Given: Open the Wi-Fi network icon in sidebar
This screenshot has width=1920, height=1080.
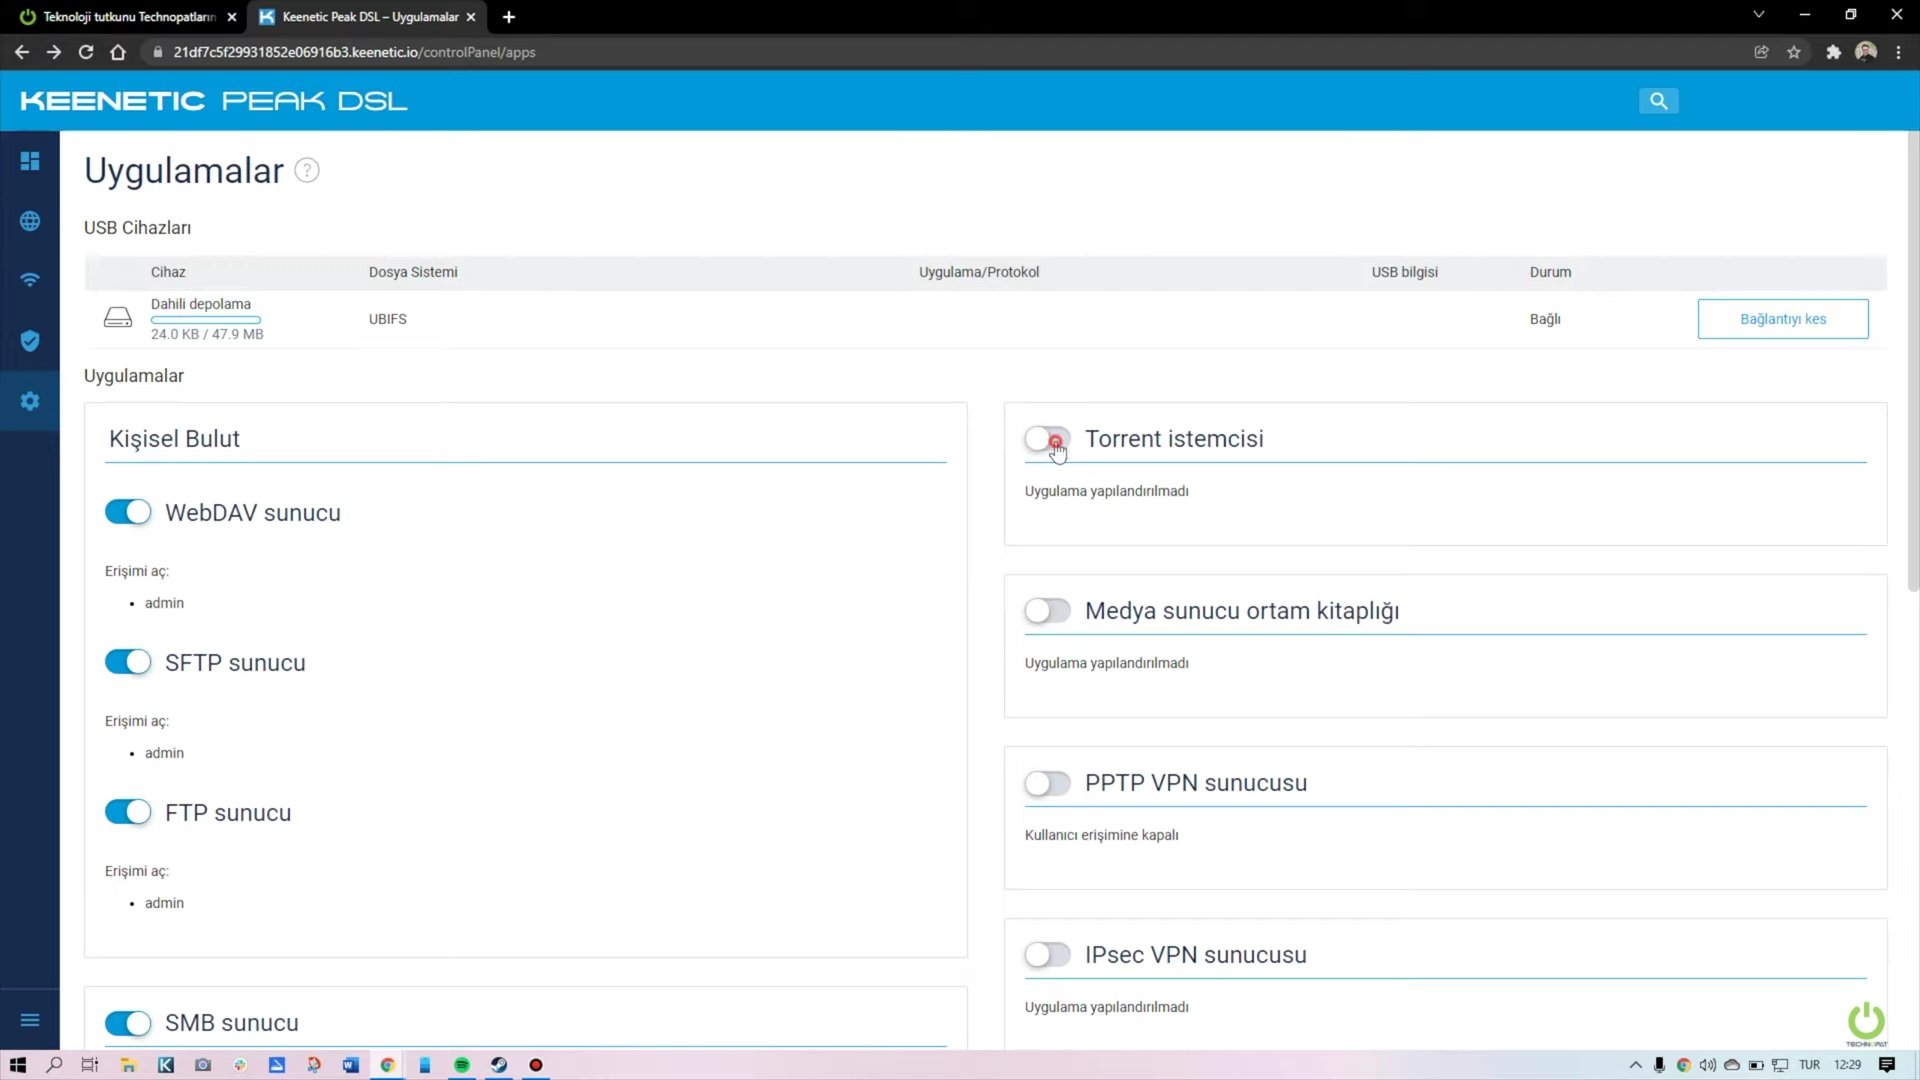Looking at the screenshot, I should 30,280.
